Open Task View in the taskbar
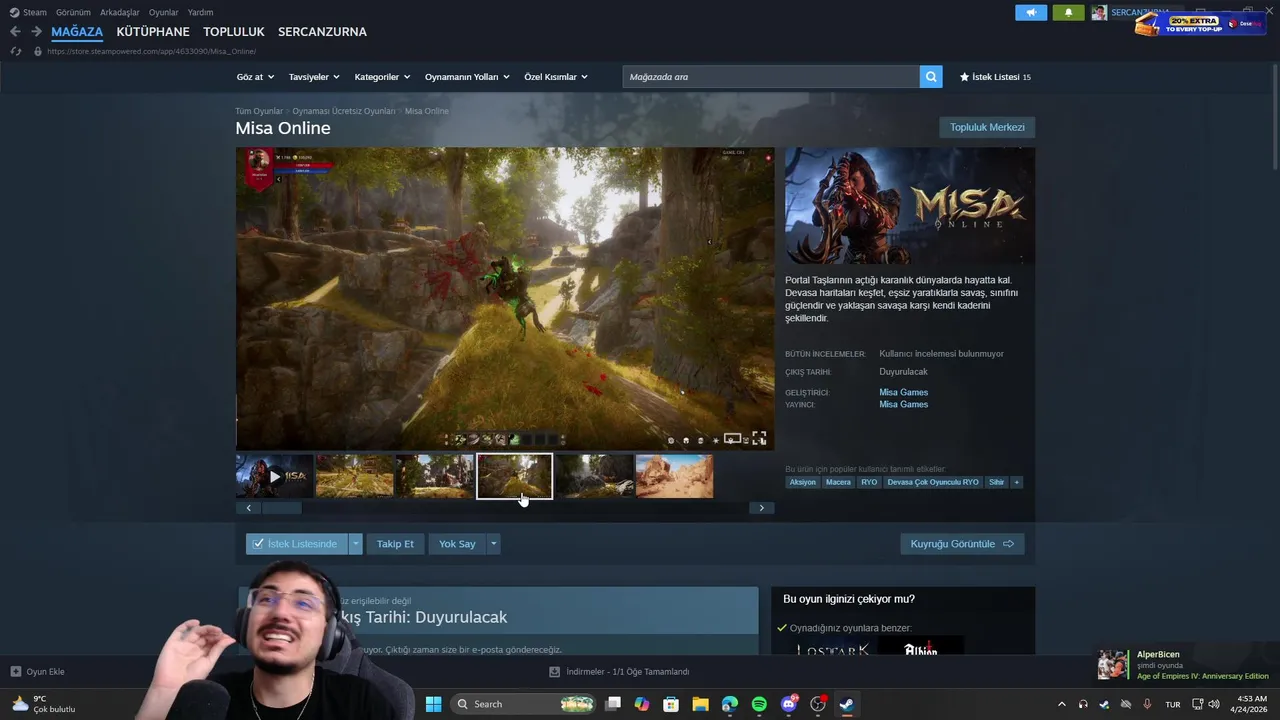Image resolution: width=1280 pixels, height=720 pixels. tap(613, 704)
